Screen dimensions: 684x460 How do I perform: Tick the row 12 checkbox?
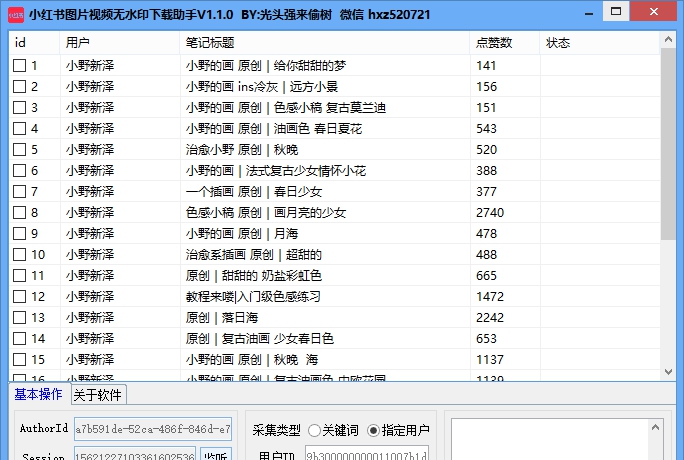19,297
